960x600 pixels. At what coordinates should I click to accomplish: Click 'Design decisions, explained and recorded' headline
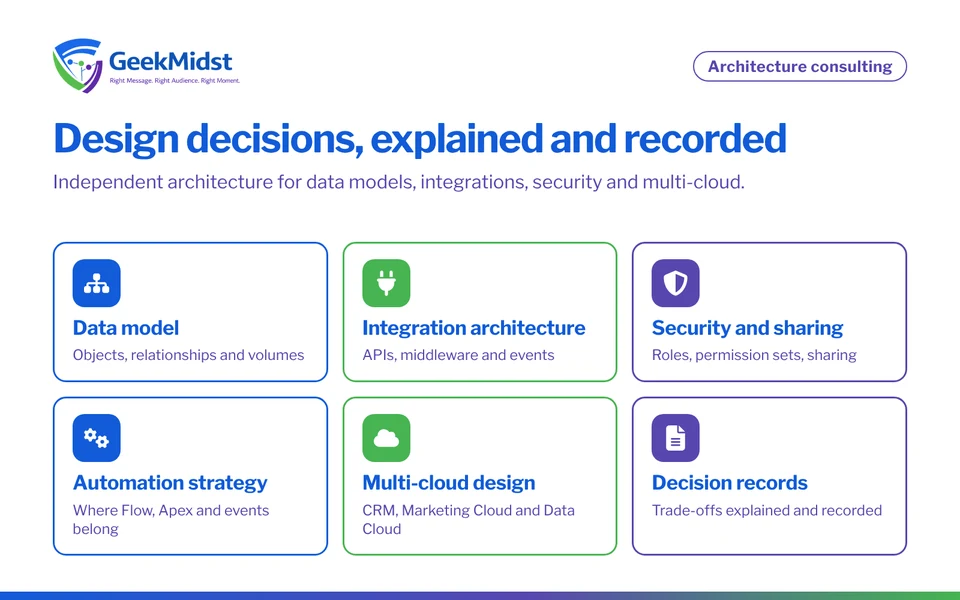pyautogui.click(x=420, y=140)
